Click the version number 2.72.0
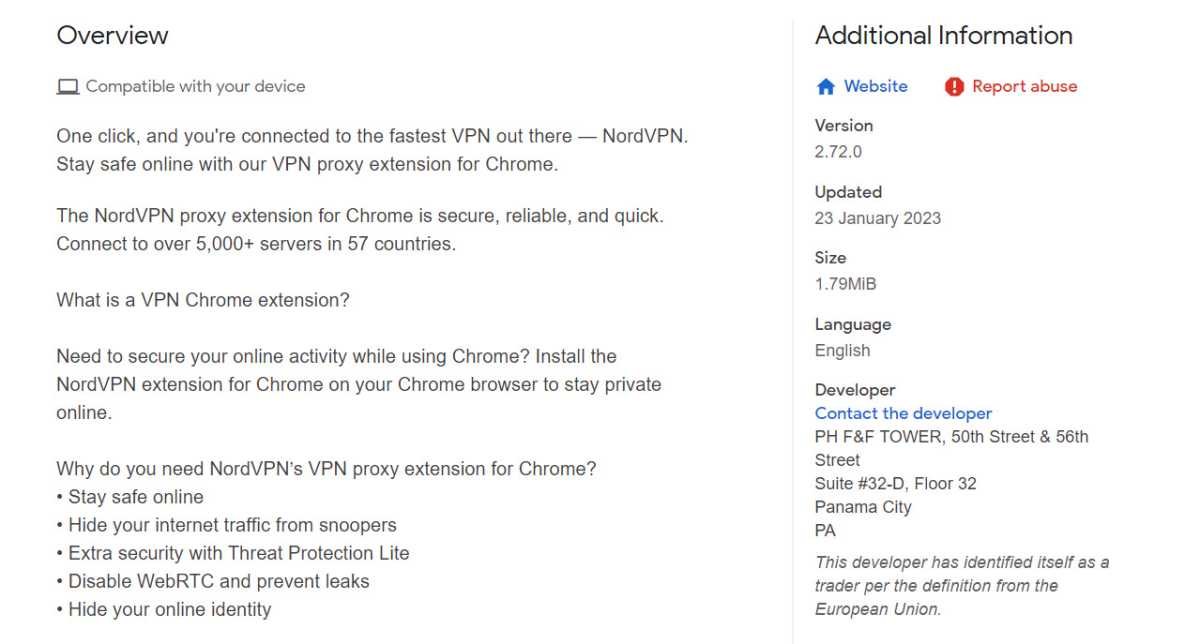 click(x=838, y=152)
